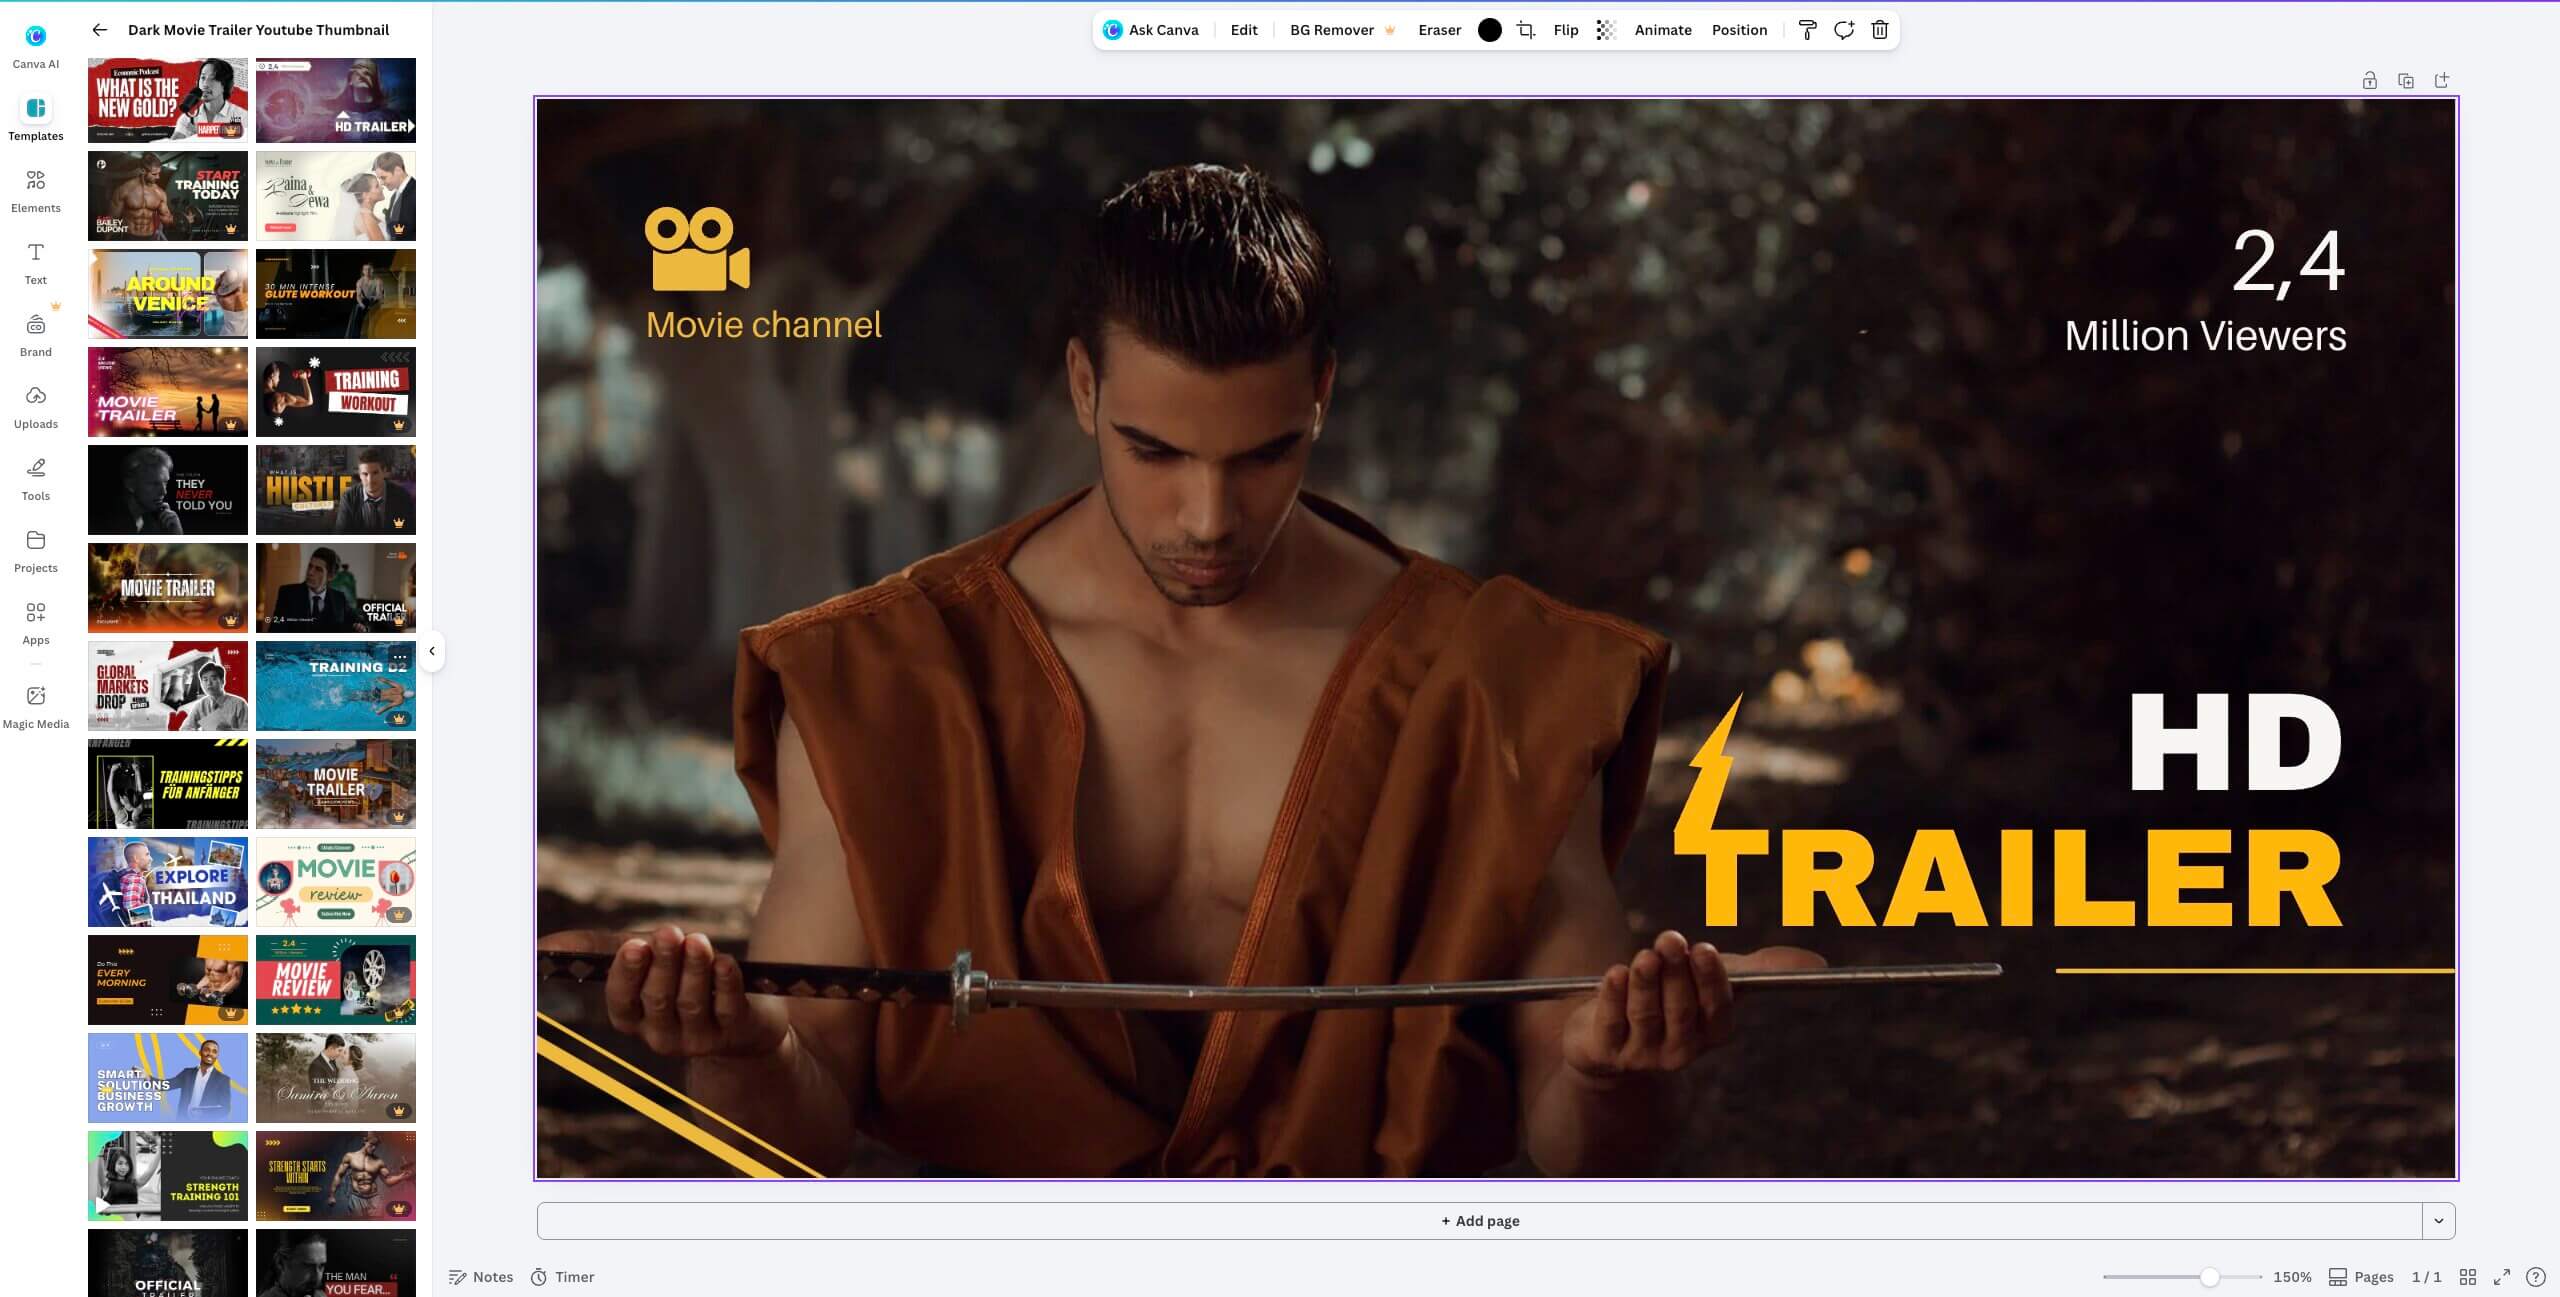The width and height of the screenshot is (2560, 1297).
Task: Click the 150% zoom value
Action: [x=2292, y=1277]
